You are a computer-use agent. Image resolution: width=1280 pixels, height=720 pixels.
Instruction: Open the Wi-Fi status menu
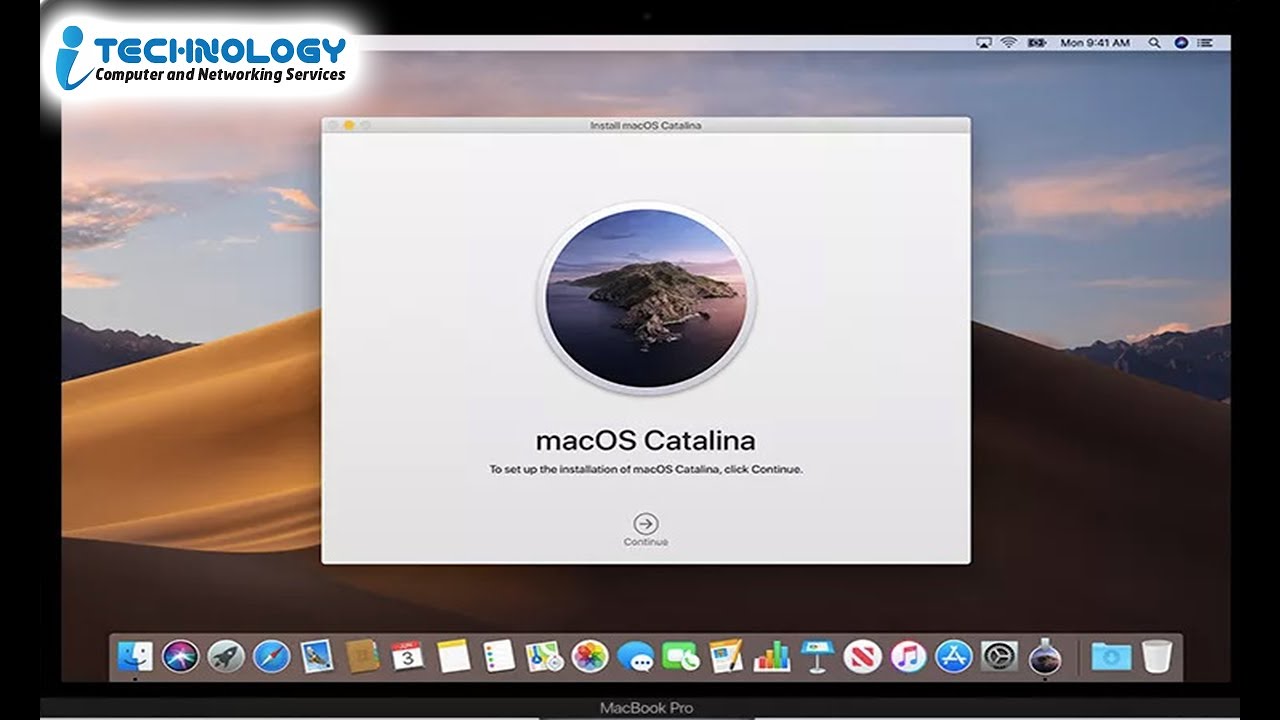(1008, 43)
